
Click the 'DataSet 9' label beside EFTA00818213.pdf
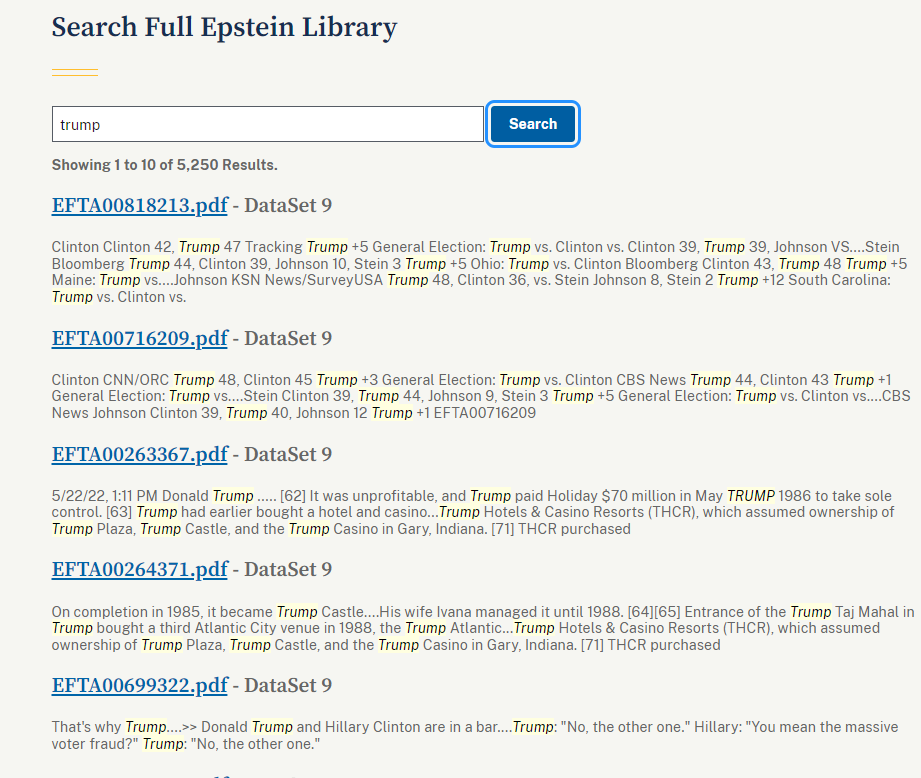pyautogui.click(x=288, y=206)
